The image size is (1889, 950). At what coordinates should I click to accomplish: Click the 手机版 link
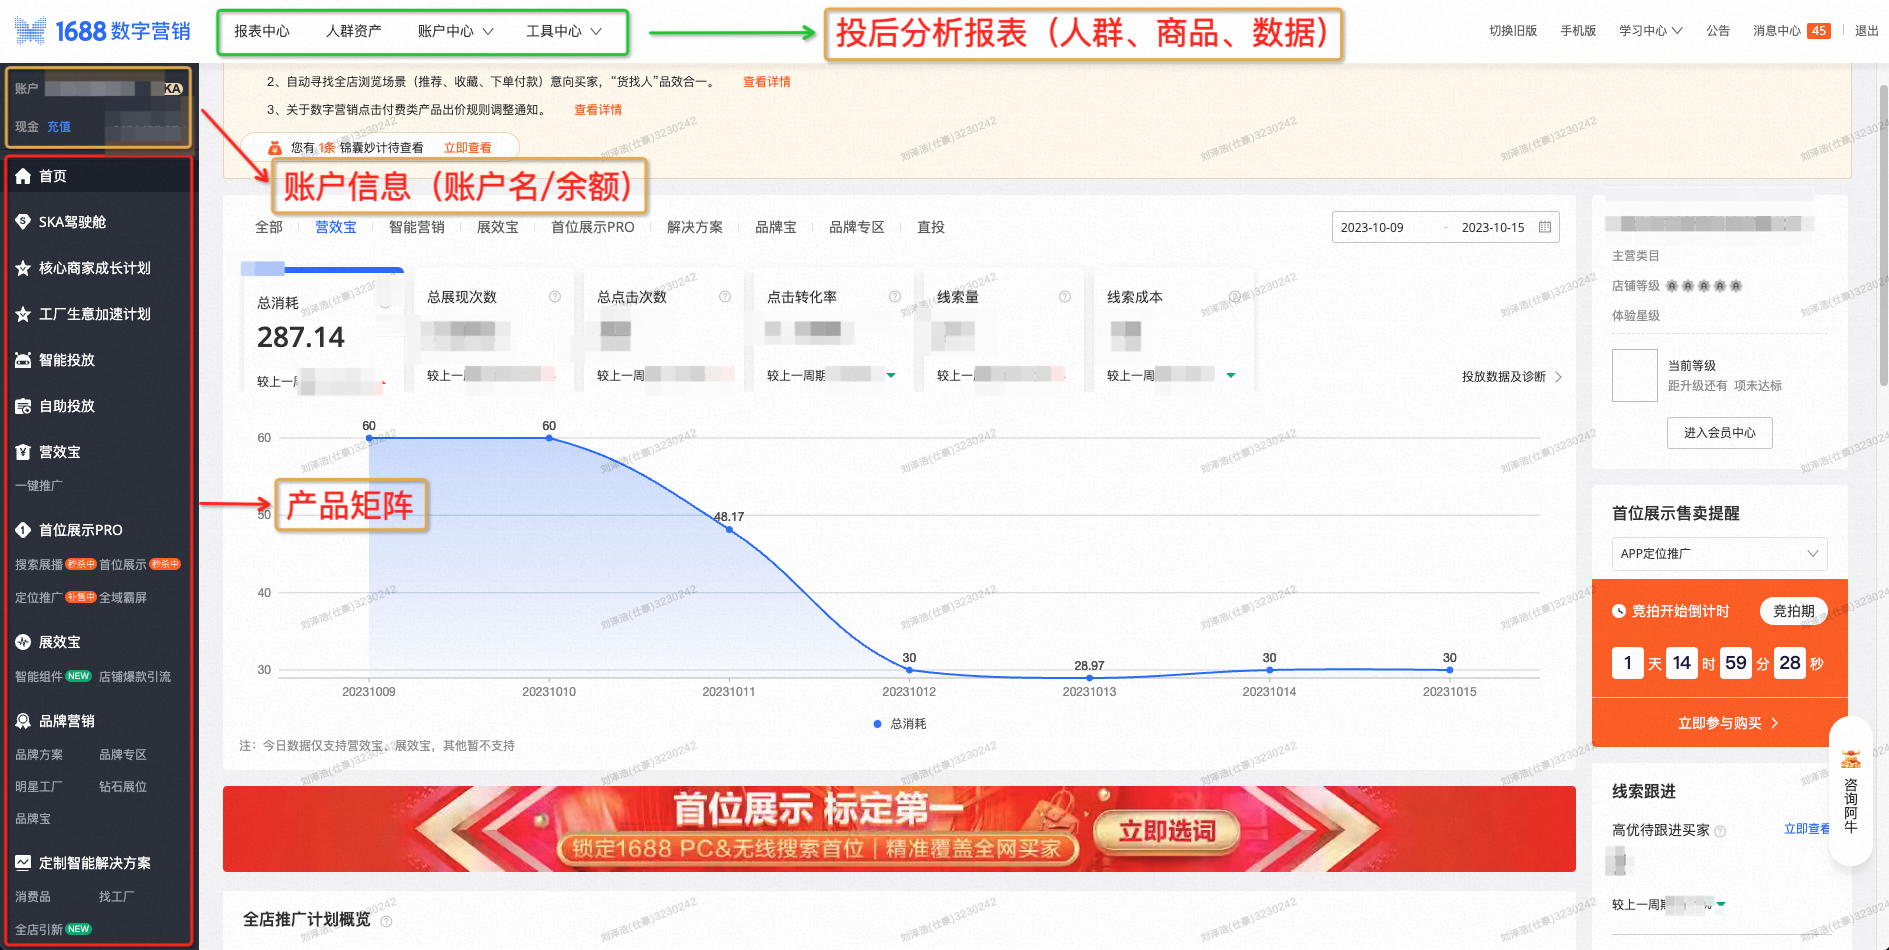point(1578,31)
